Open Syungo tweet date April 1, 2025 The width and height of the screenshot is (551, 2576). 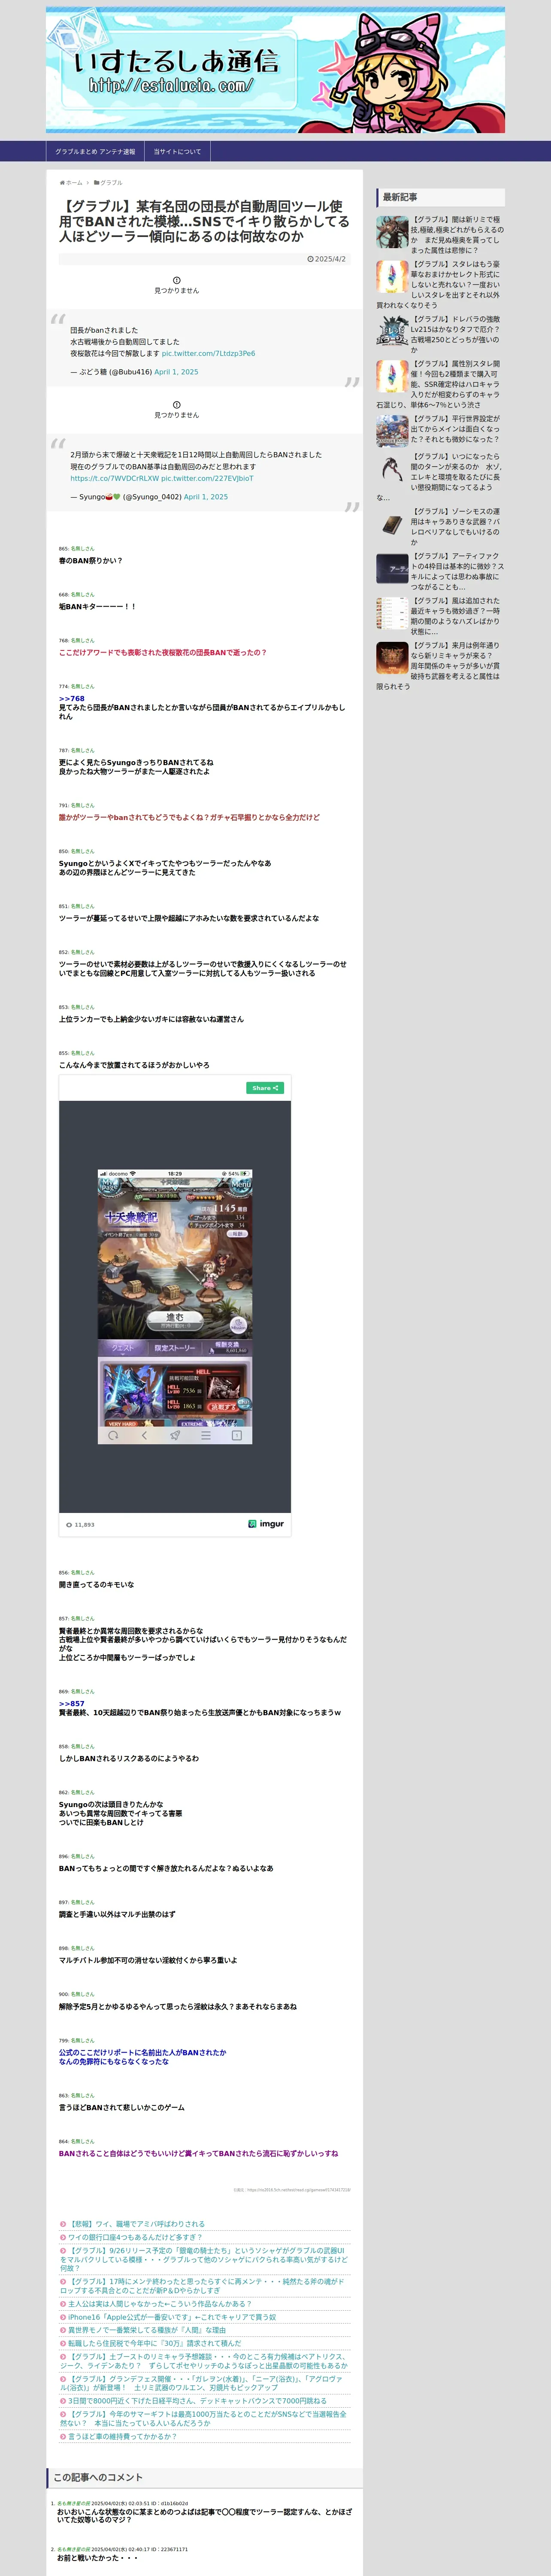(205, 497)
